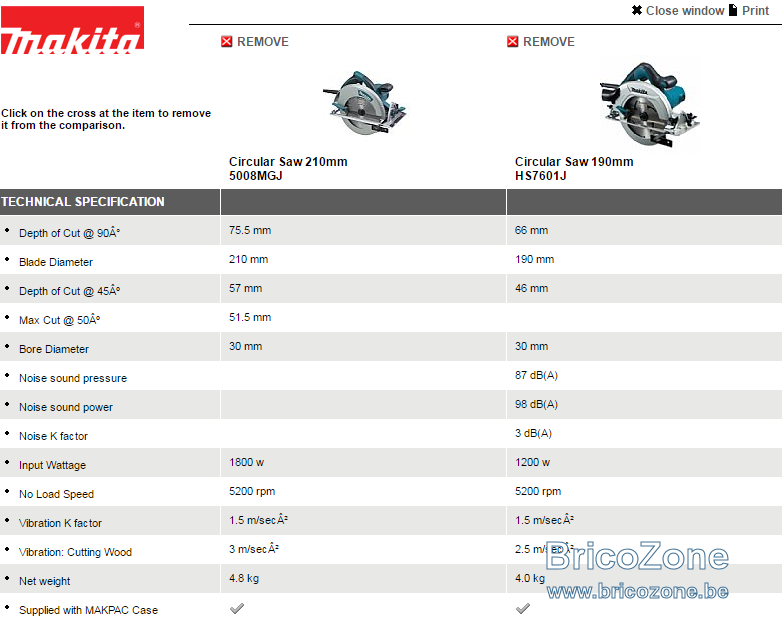Open the 5008MGJ circular saw image
Viewport: 782px width, 635px height.
pos(364,103)
